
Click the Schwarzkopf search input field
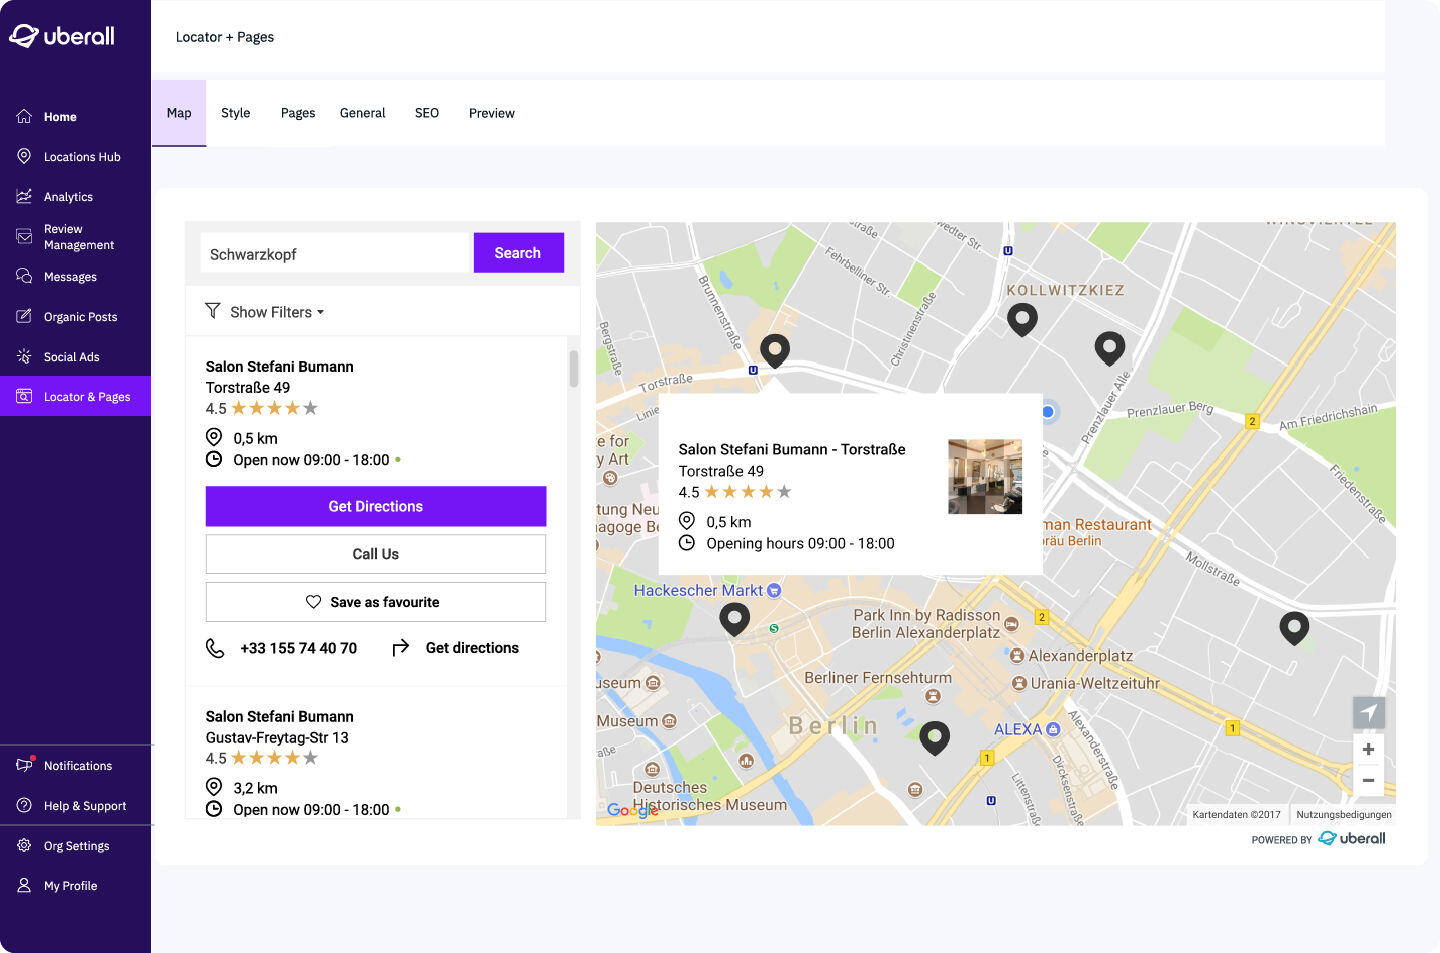[x=335, y=254]
